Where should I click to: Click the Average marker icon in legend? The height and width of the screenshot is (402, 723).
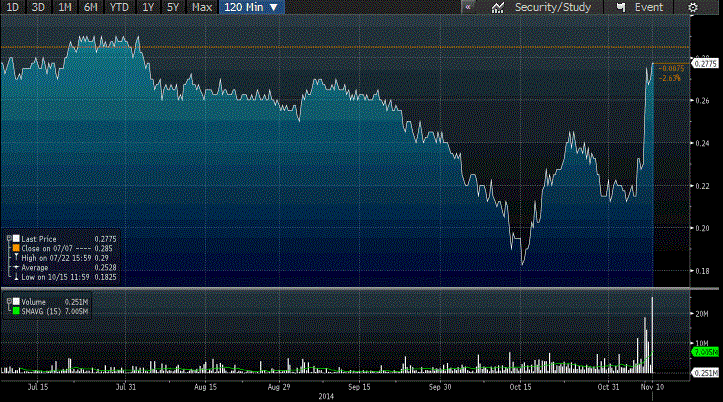pos(14,267)
